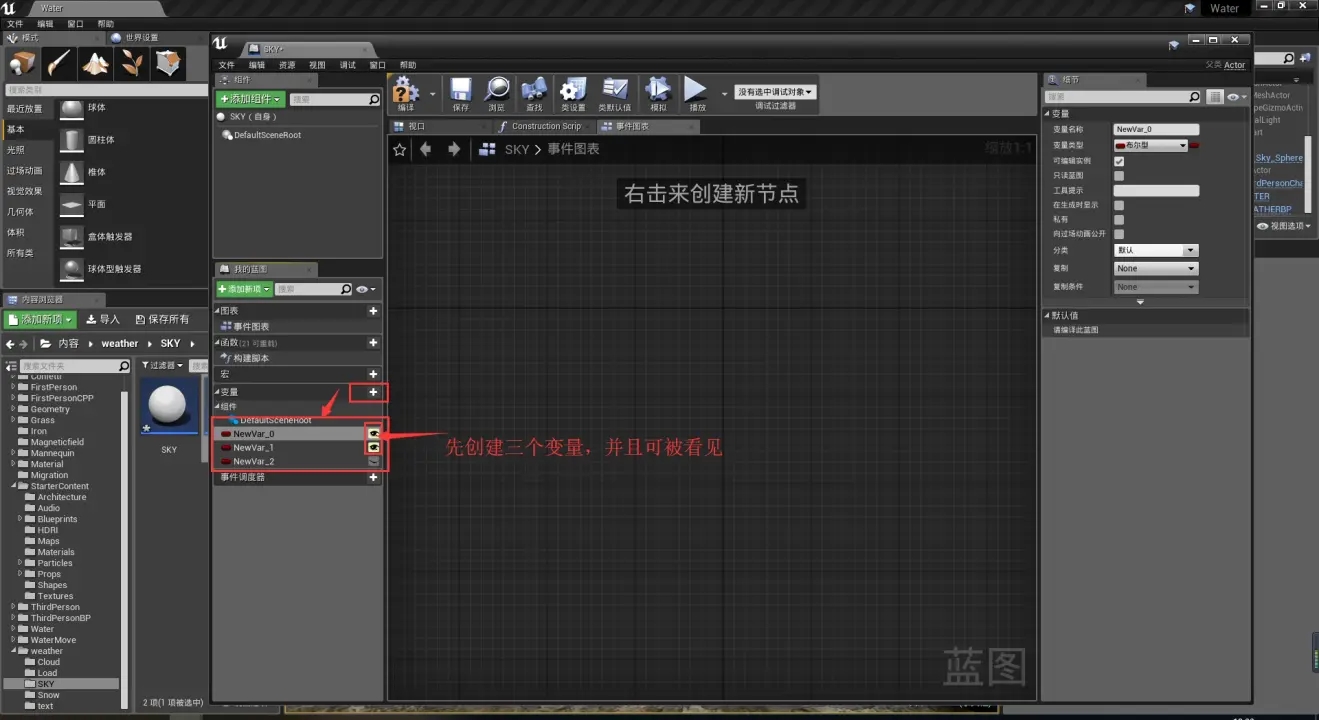Click the Simulation (模拟) toolbar icon

[658, 90]
